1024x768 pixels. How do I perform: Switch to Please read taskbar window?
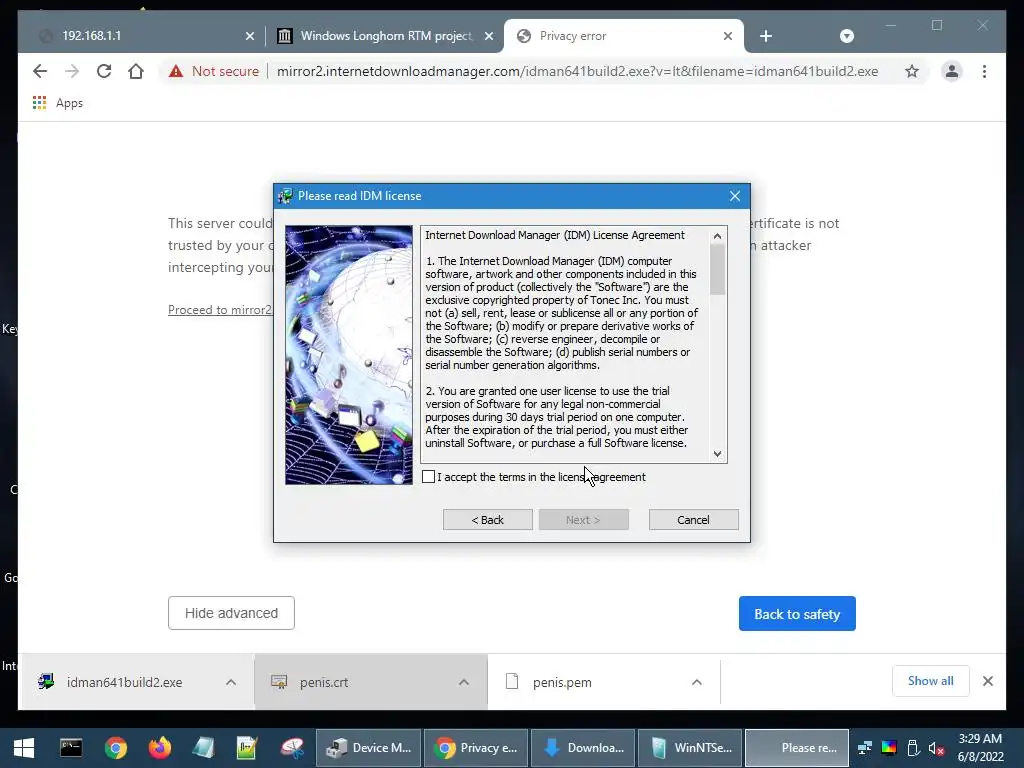point(797,748)
